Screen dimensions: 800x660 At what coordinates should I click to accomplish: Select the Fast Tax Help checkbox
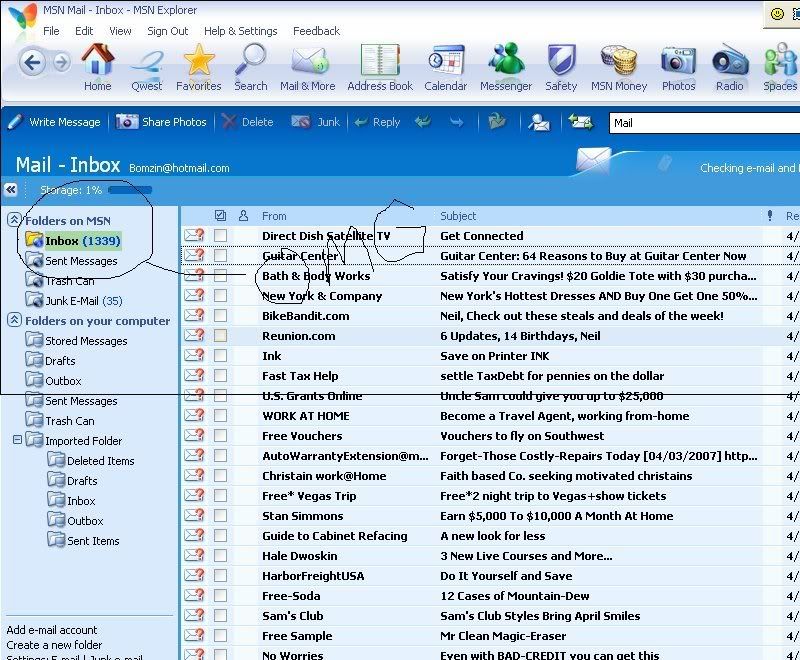tap(220, 375)
